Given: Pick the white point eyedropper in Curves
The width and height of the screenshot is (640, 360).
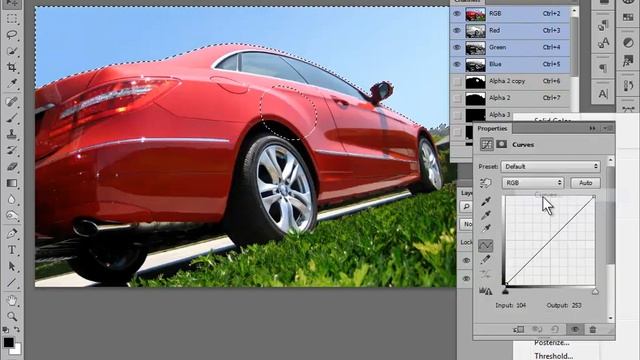Looking at the screenshot, I should 486,229.
